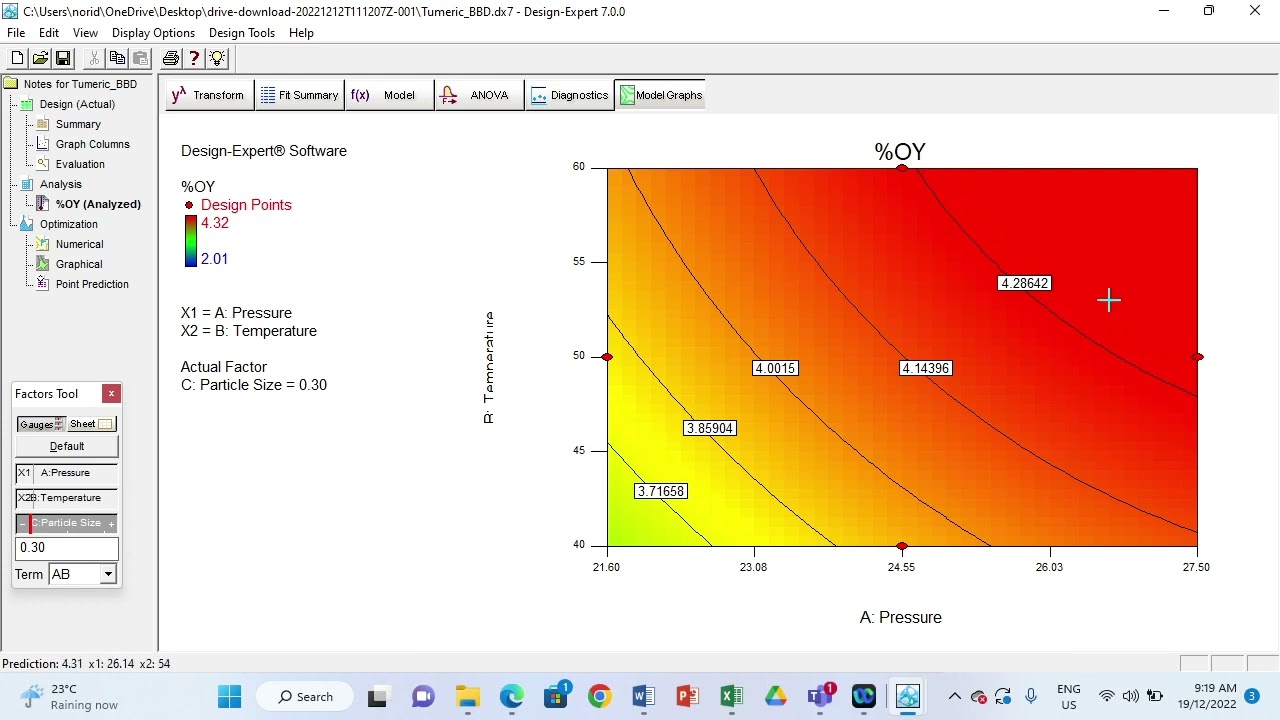
Task: Click the %OY graph title
Action: tap(900, 152)
